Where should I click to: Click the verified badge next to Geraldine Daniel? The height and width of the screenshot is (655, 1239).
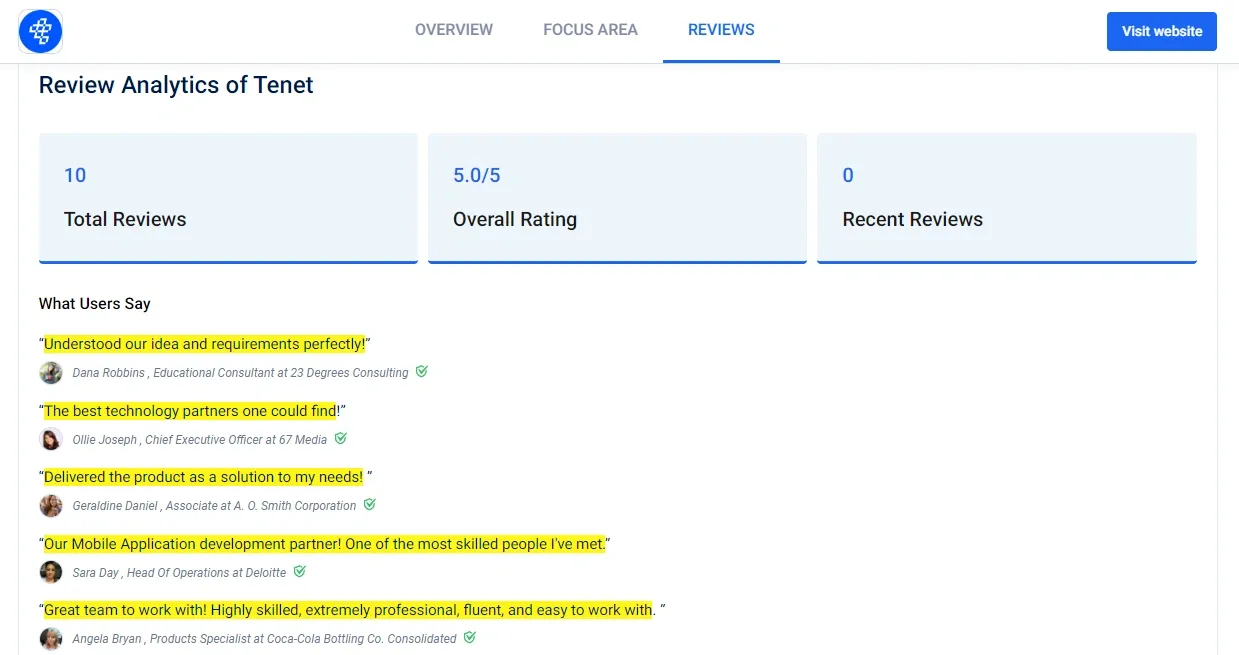(369, 505)
